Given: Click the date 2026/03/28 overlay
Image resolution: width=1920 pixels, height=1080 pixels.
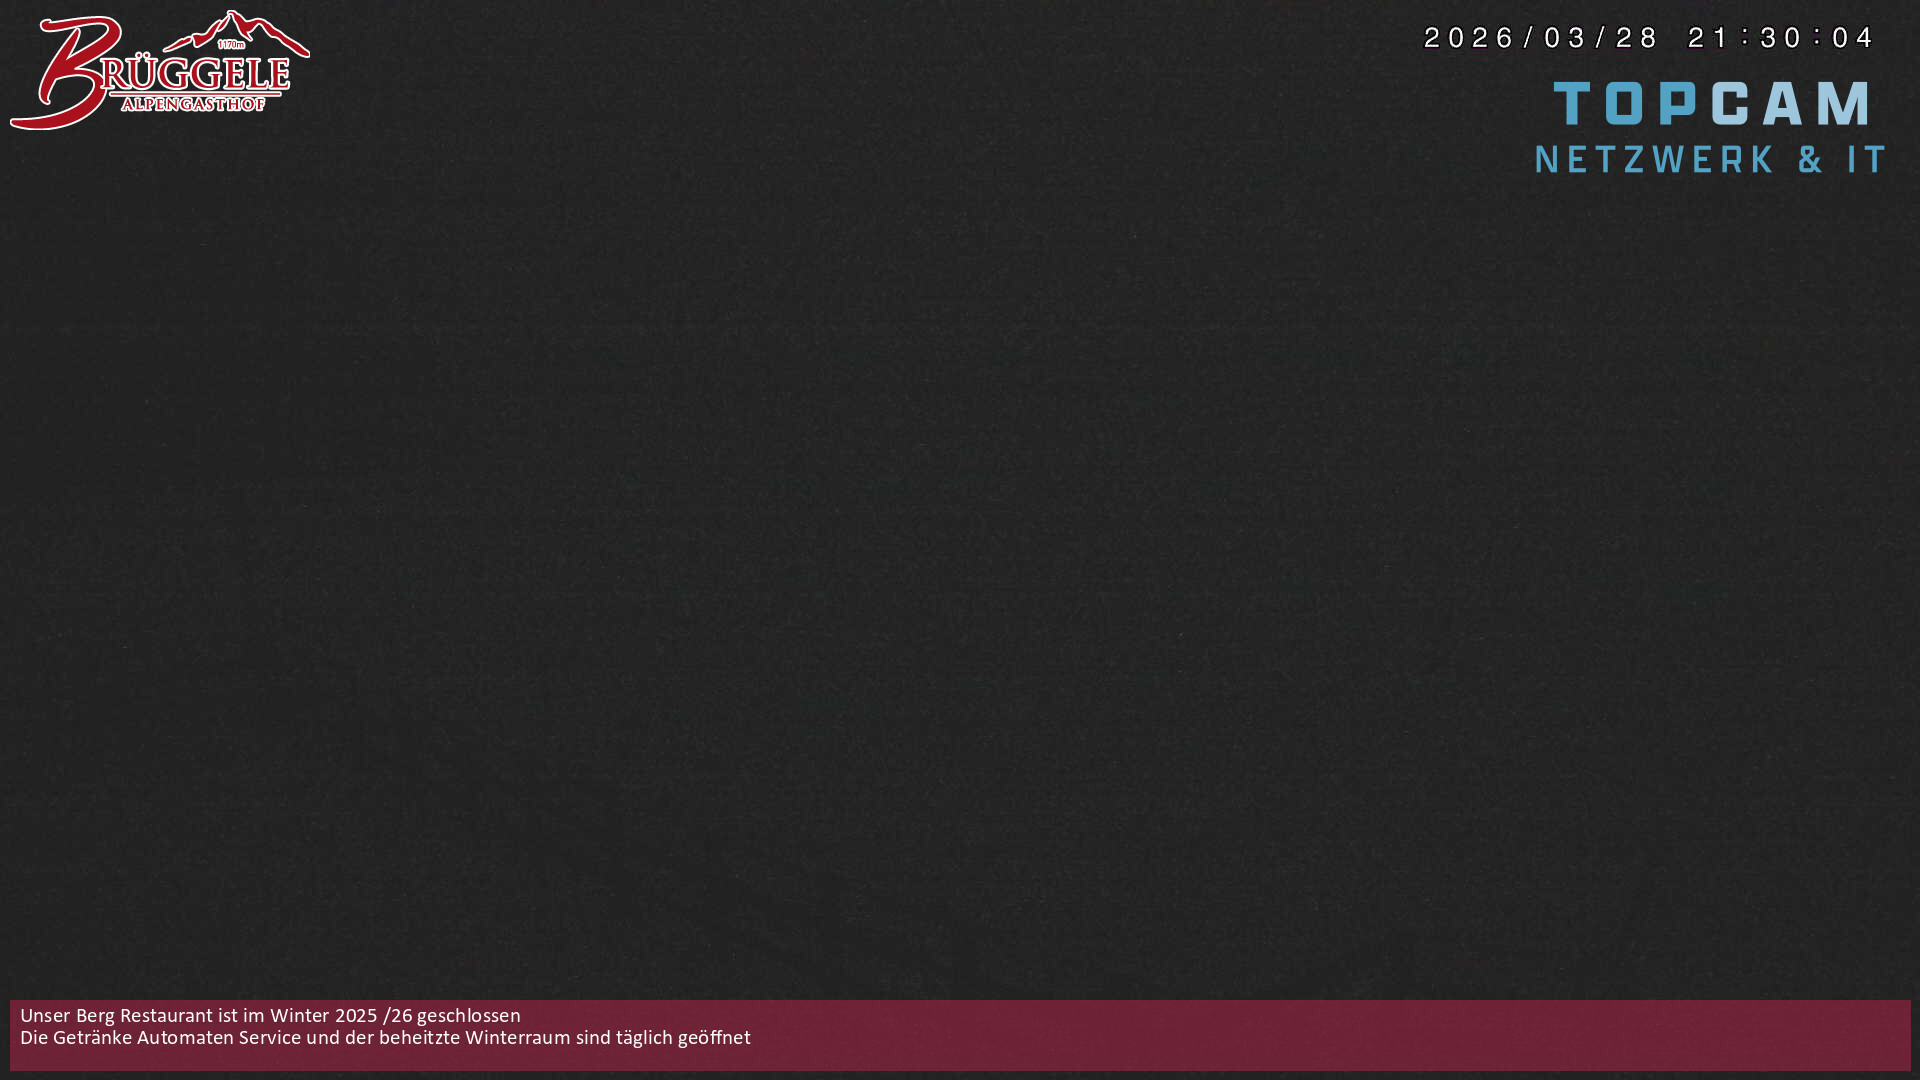Looking at the screenshot, I should coord(1540,38).
